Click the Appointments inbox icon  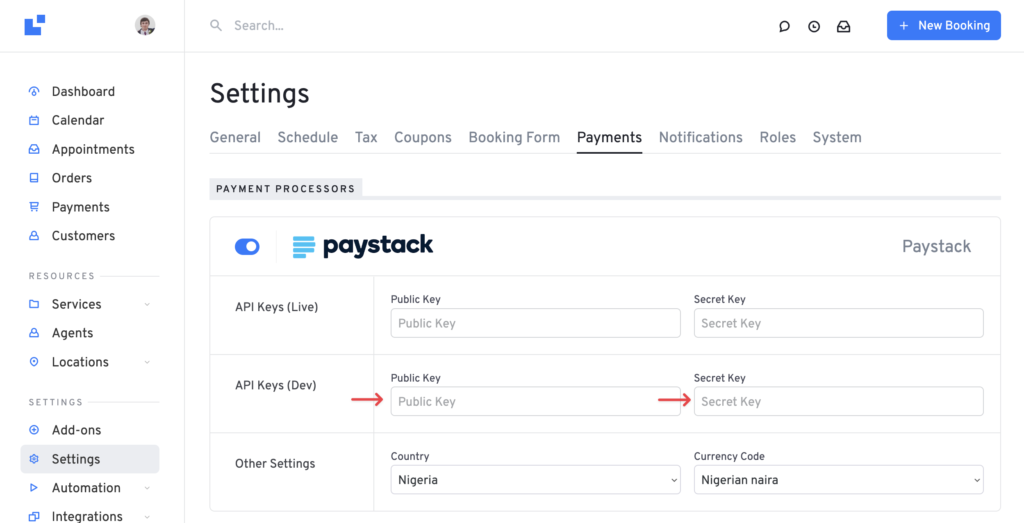34,150
